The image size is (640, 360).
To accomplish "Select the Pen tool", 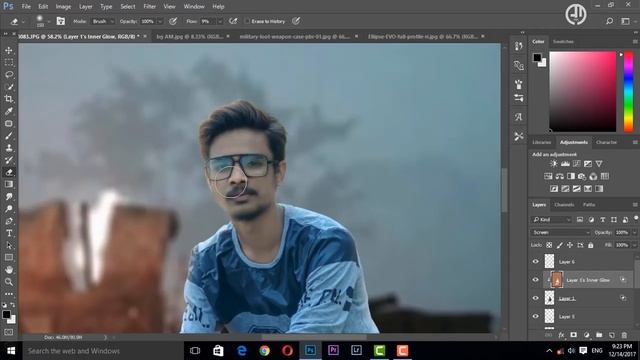I will coord(9,221).
